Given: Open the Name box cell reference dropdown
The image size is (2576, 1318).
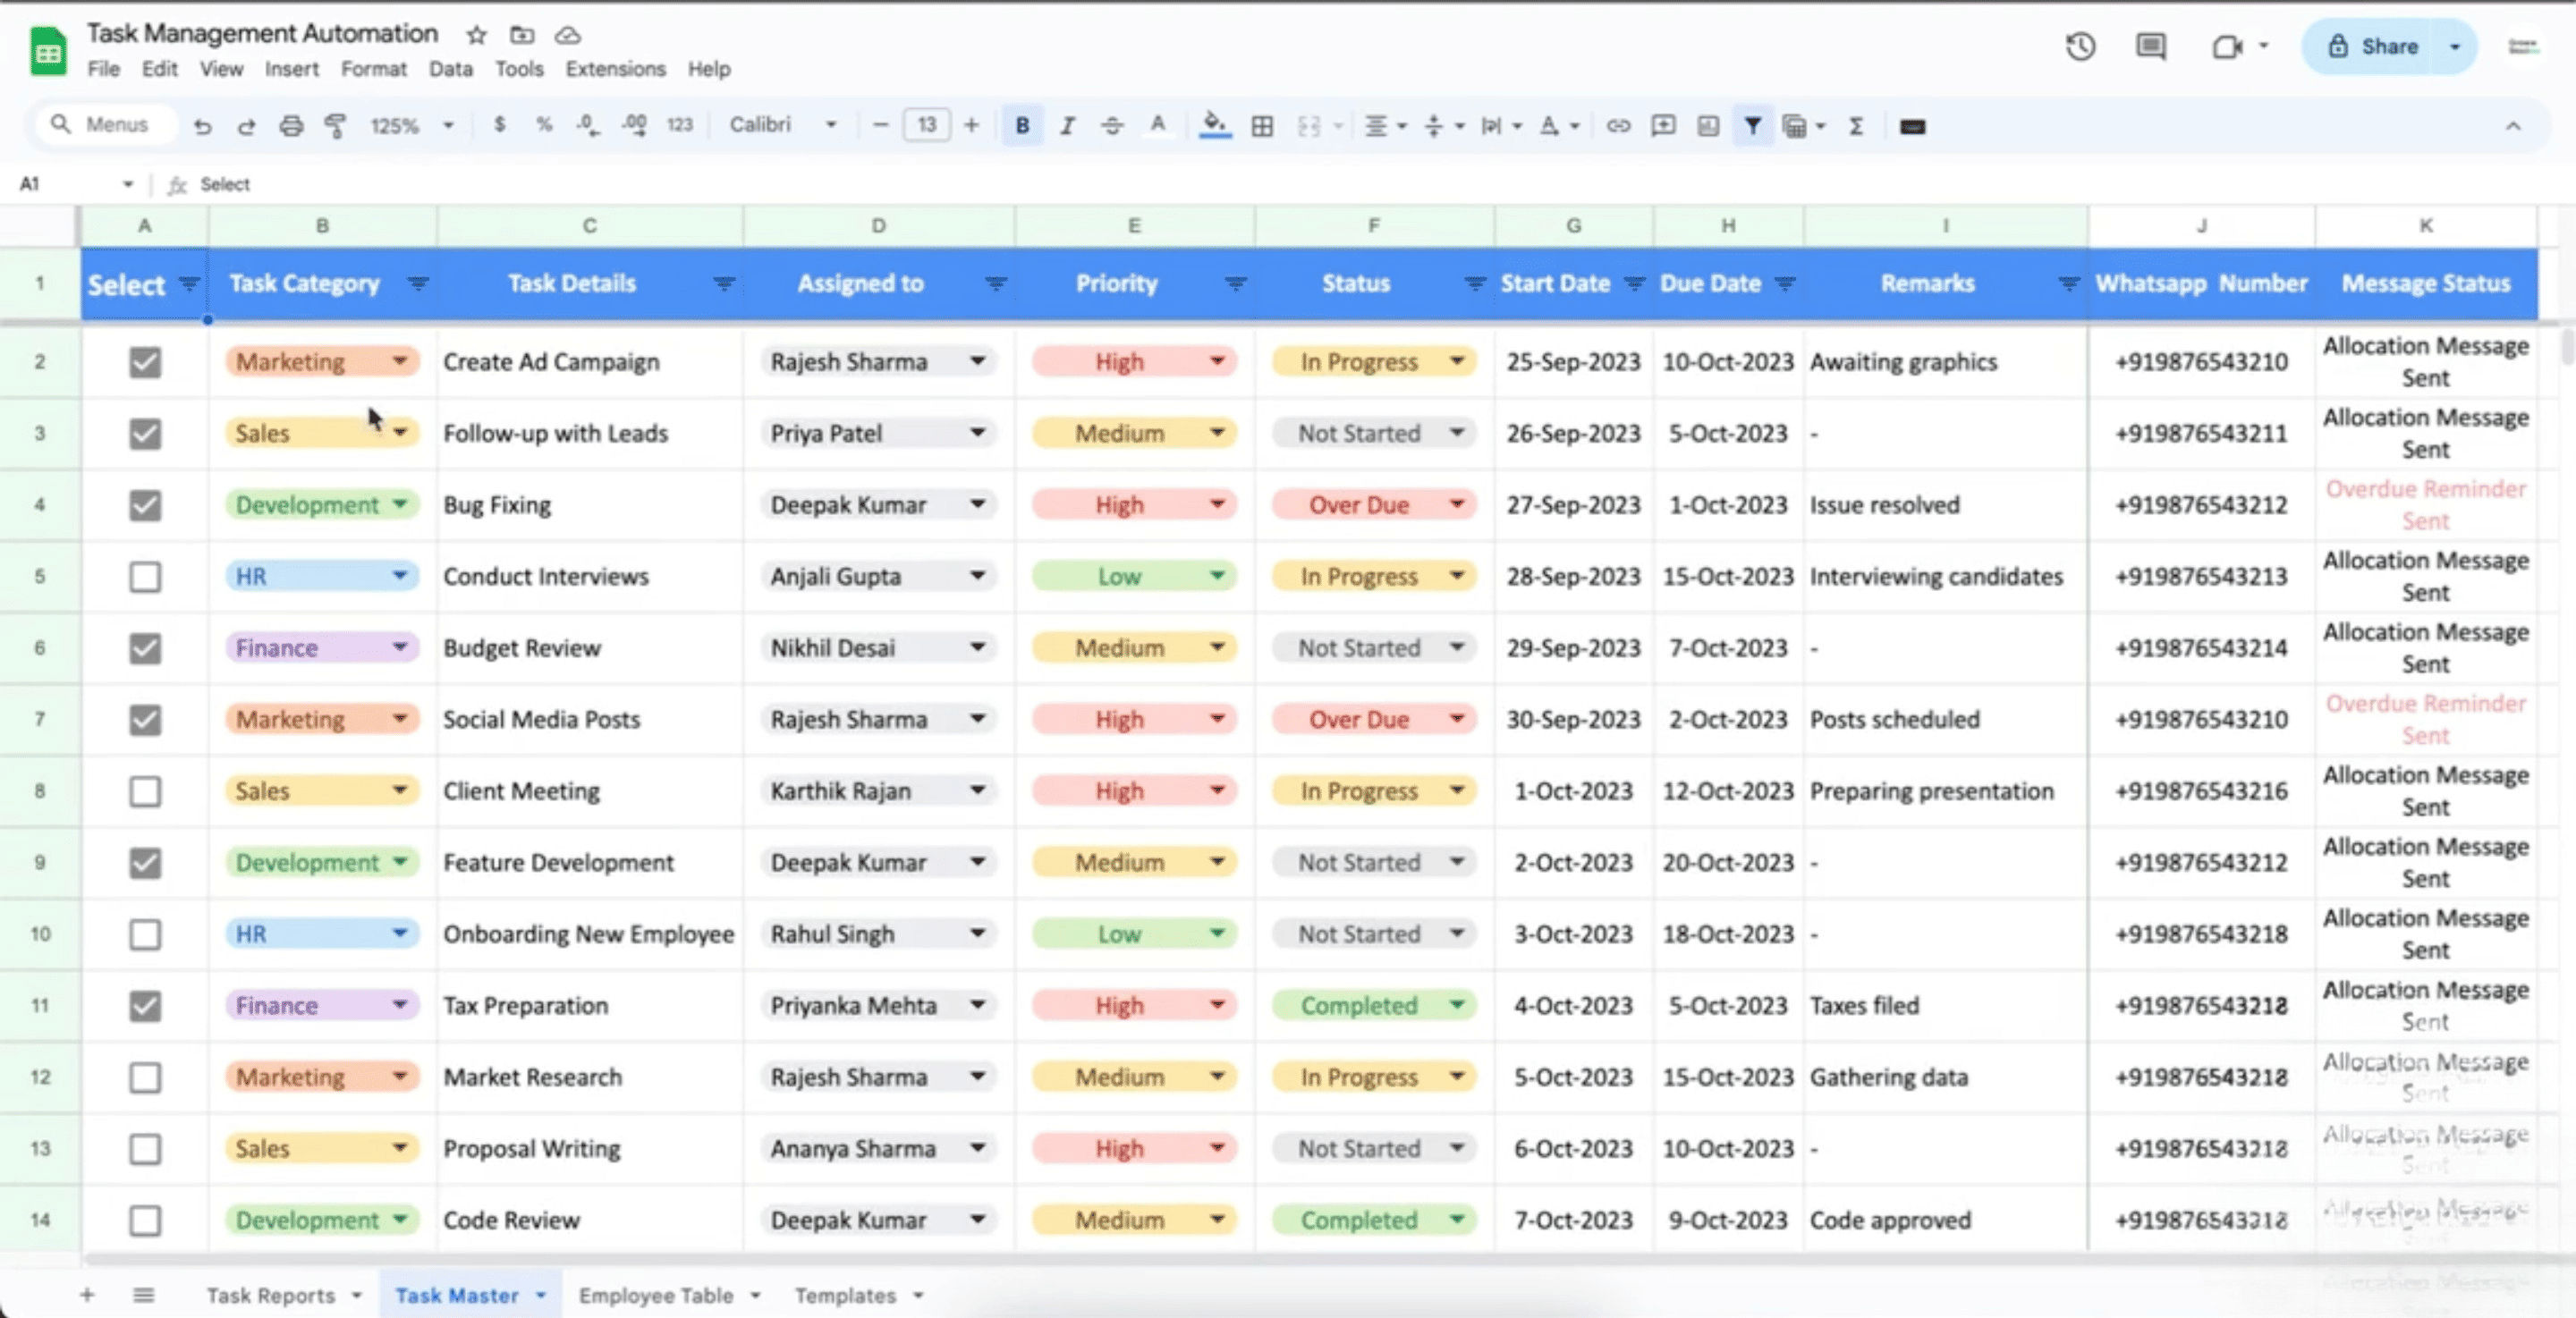Looking at the screenshot, I should [128, 184].
